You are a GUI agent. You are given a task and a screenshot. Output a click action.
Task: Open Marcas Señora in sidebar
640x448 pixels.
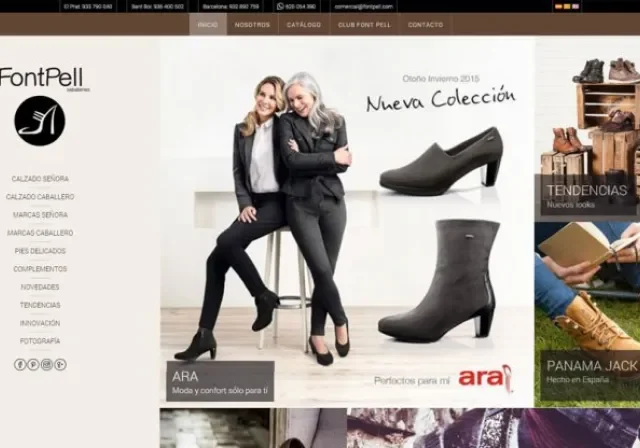point(40,215)
